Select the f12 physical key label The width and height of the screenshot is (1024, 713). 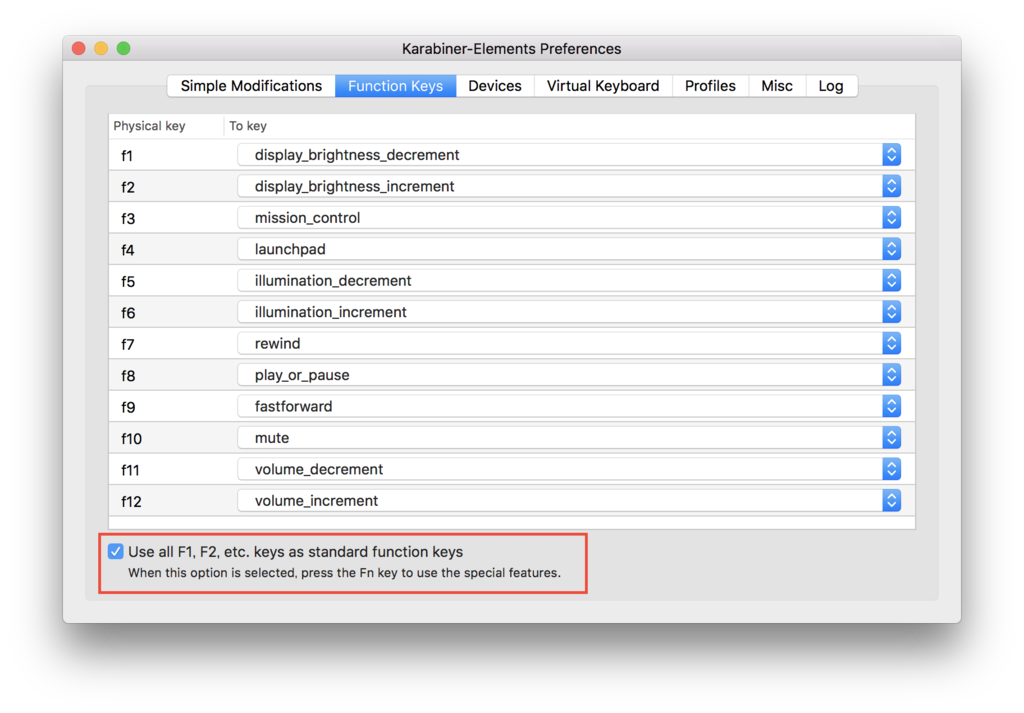(131, 501)
